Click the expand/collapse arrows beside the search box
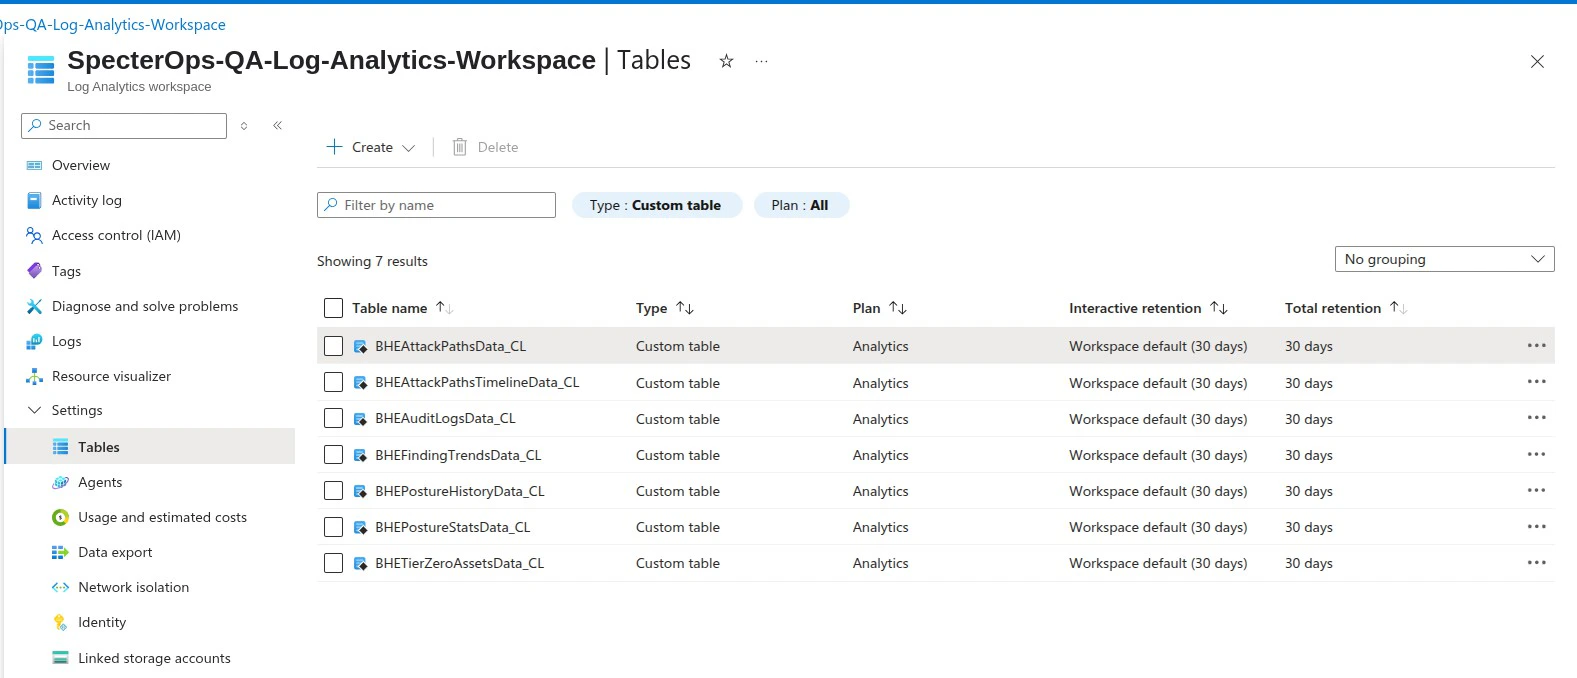Screen dimensions: 1577x678 click(x=244, y=126)
